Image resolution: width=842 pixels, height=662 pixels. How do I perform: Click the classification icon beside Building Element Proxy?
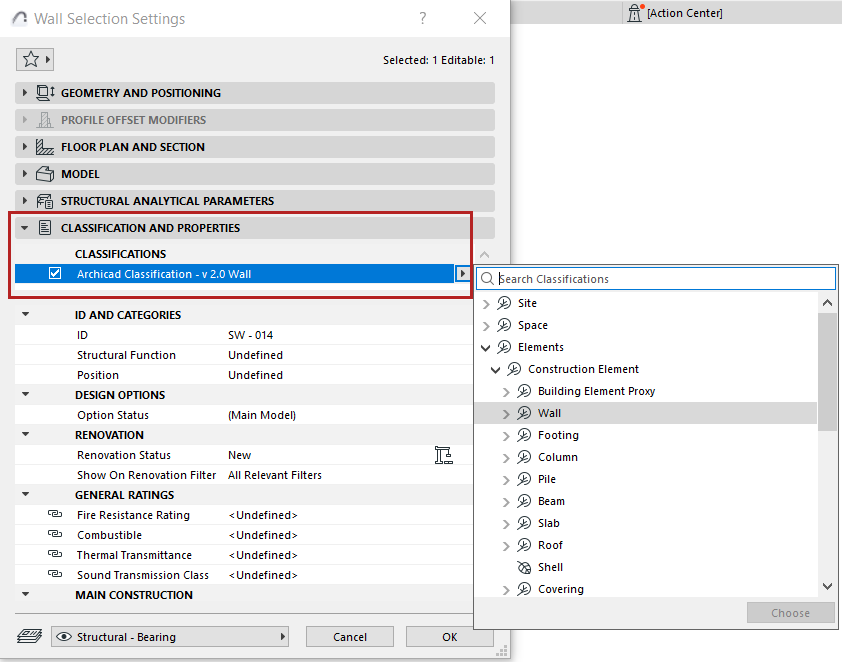524,391
